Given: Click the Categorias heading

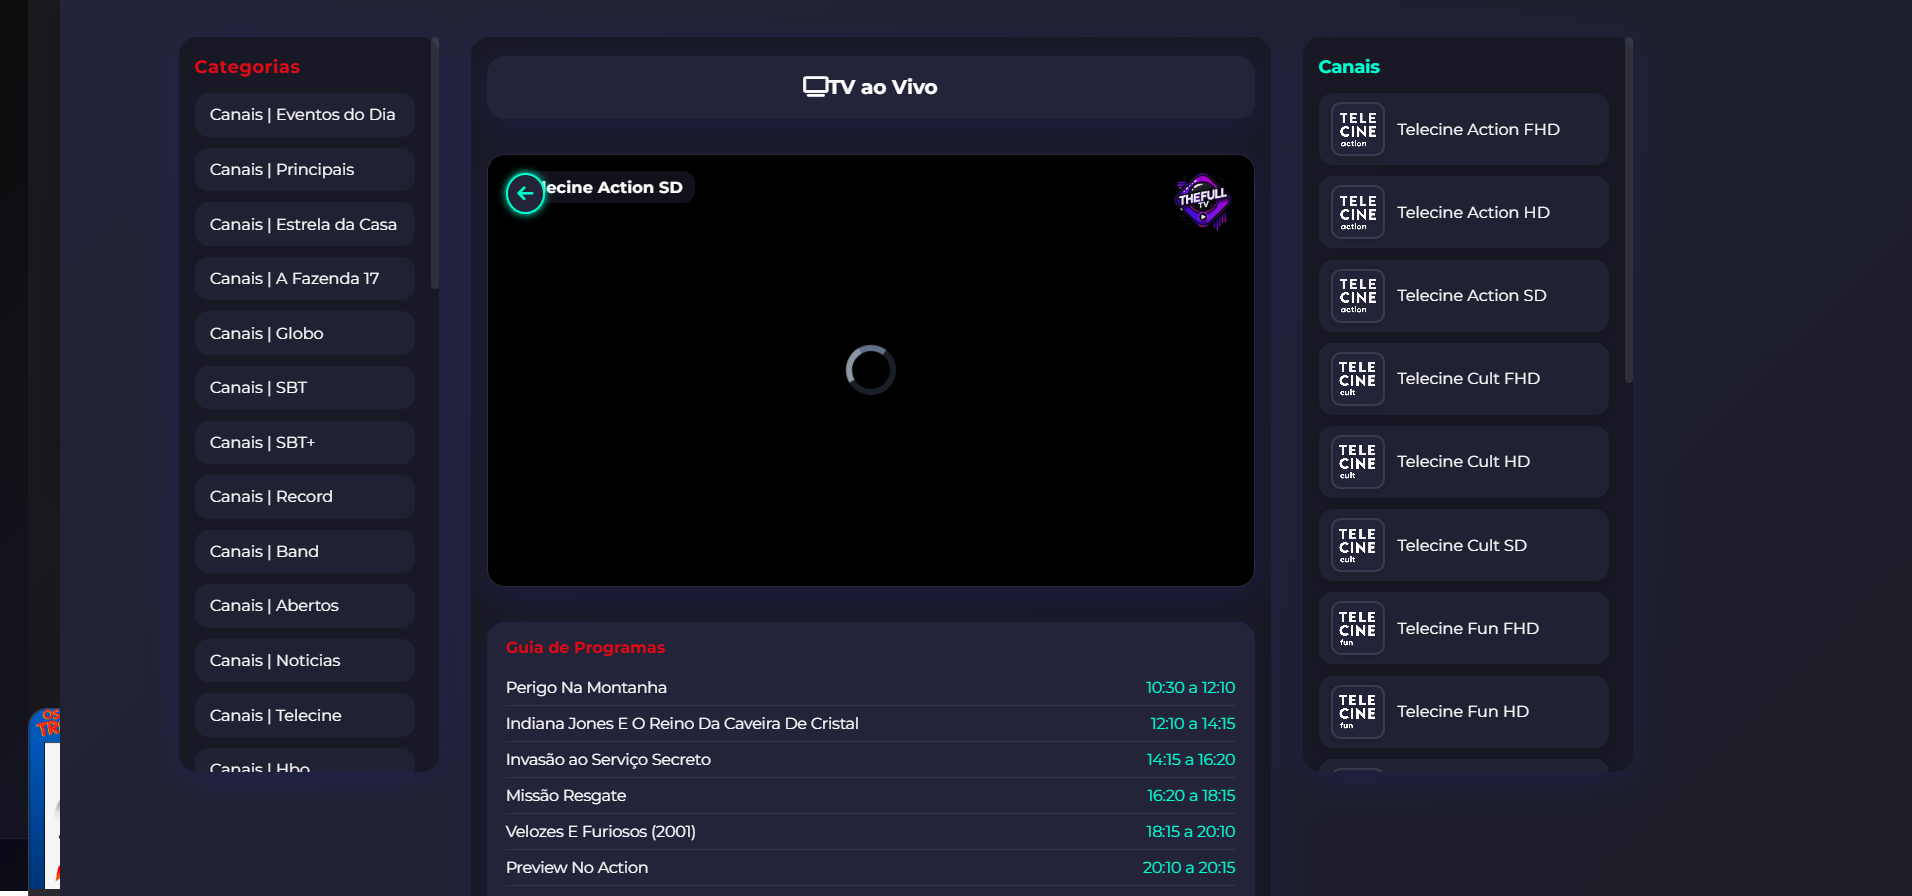Looking at the screenshot, I should (x=247, y=67).
